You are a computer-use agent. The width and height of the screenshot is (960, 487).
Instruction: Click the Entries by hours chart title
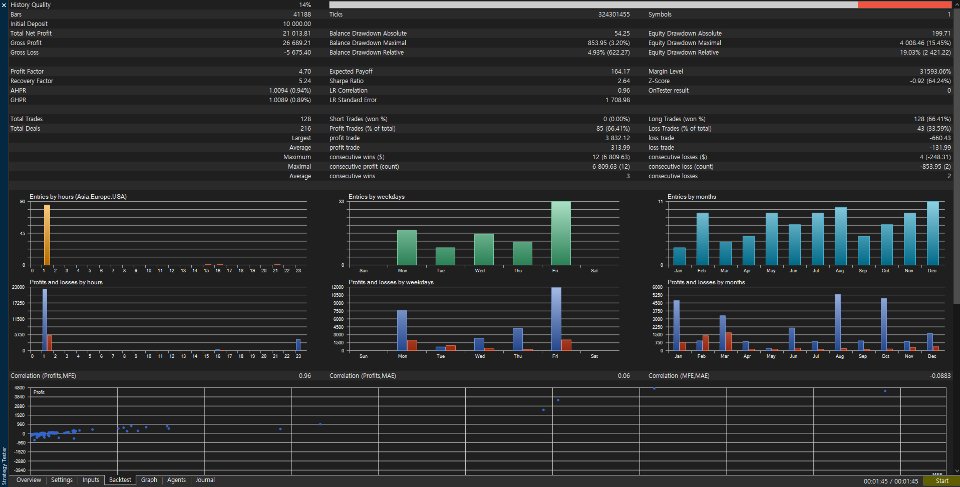coord(78,197)
